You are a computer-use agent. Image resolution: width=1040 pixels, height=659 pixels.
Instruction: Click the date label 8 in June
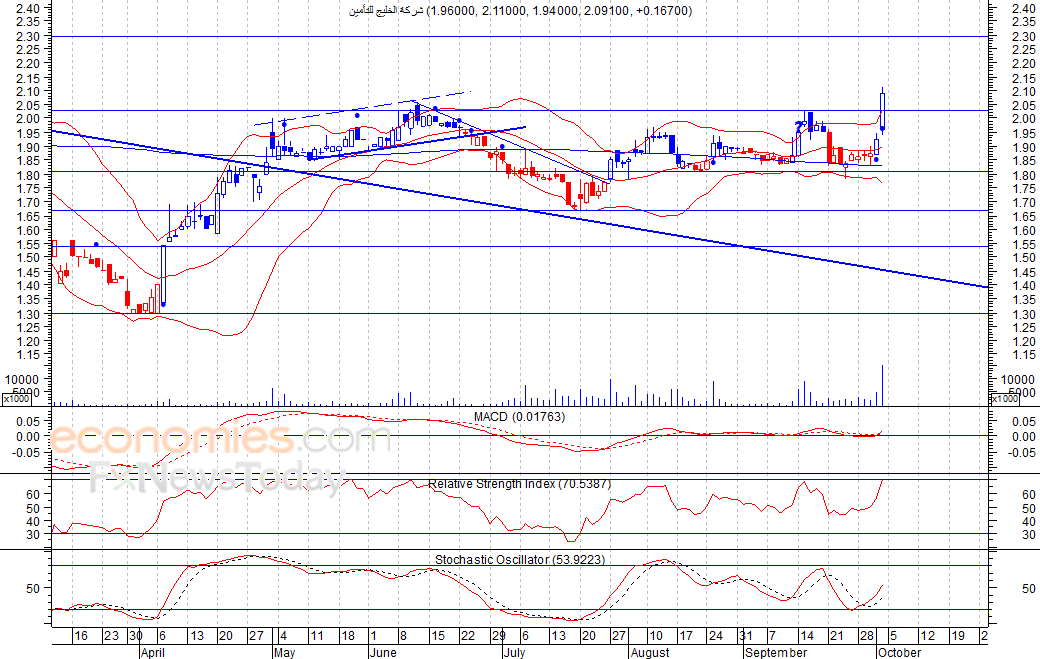[x=403, y=636]
